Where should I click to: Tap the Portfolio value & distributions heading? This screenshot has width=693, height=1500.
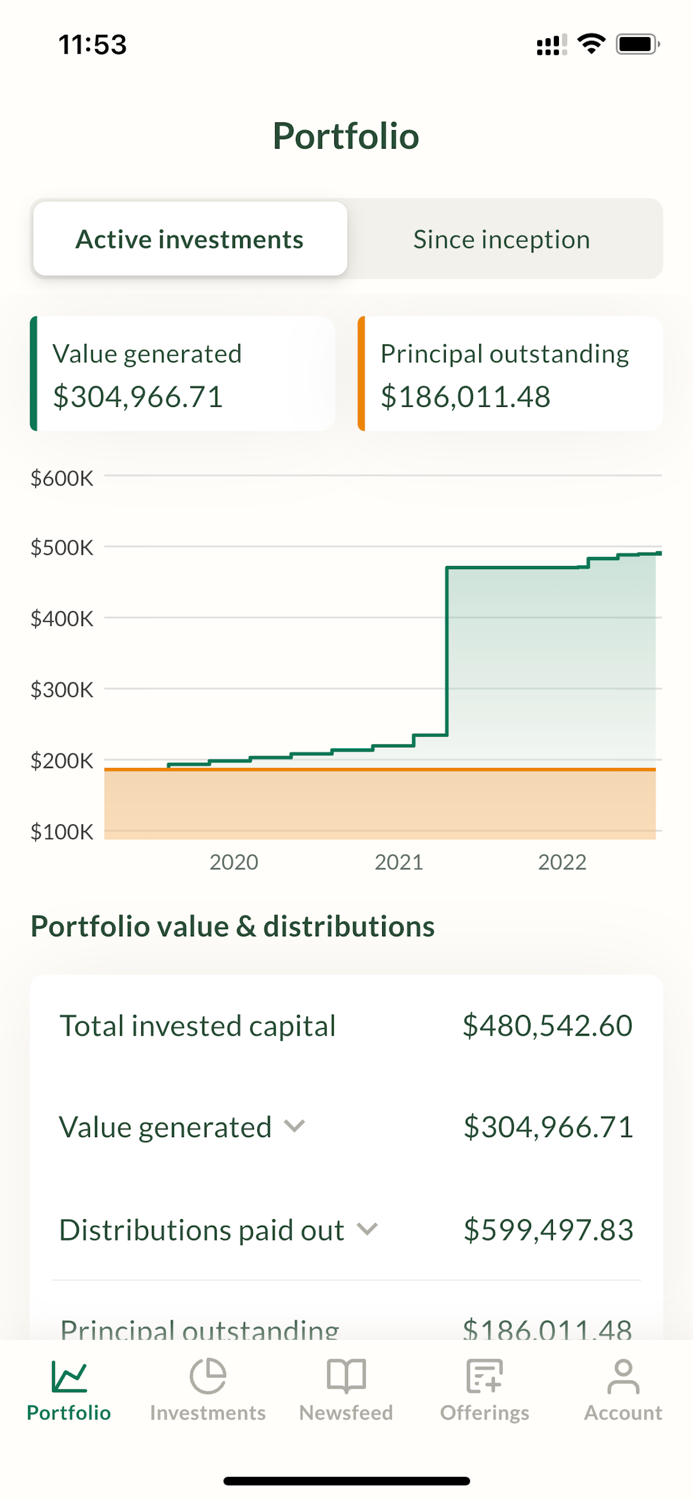pos(232,925)
